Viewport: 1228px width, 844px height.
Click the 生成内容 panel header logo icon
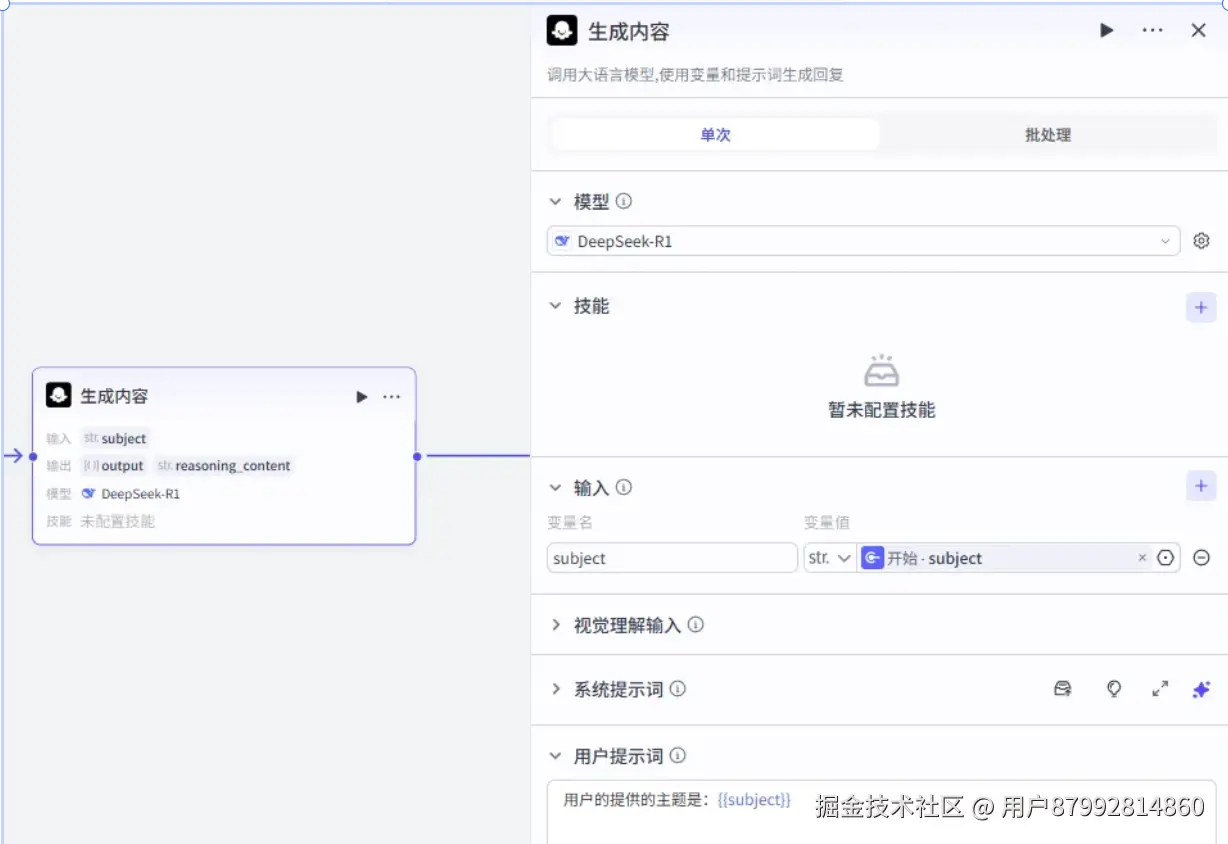pyautogui.click(x=562, y=31)
